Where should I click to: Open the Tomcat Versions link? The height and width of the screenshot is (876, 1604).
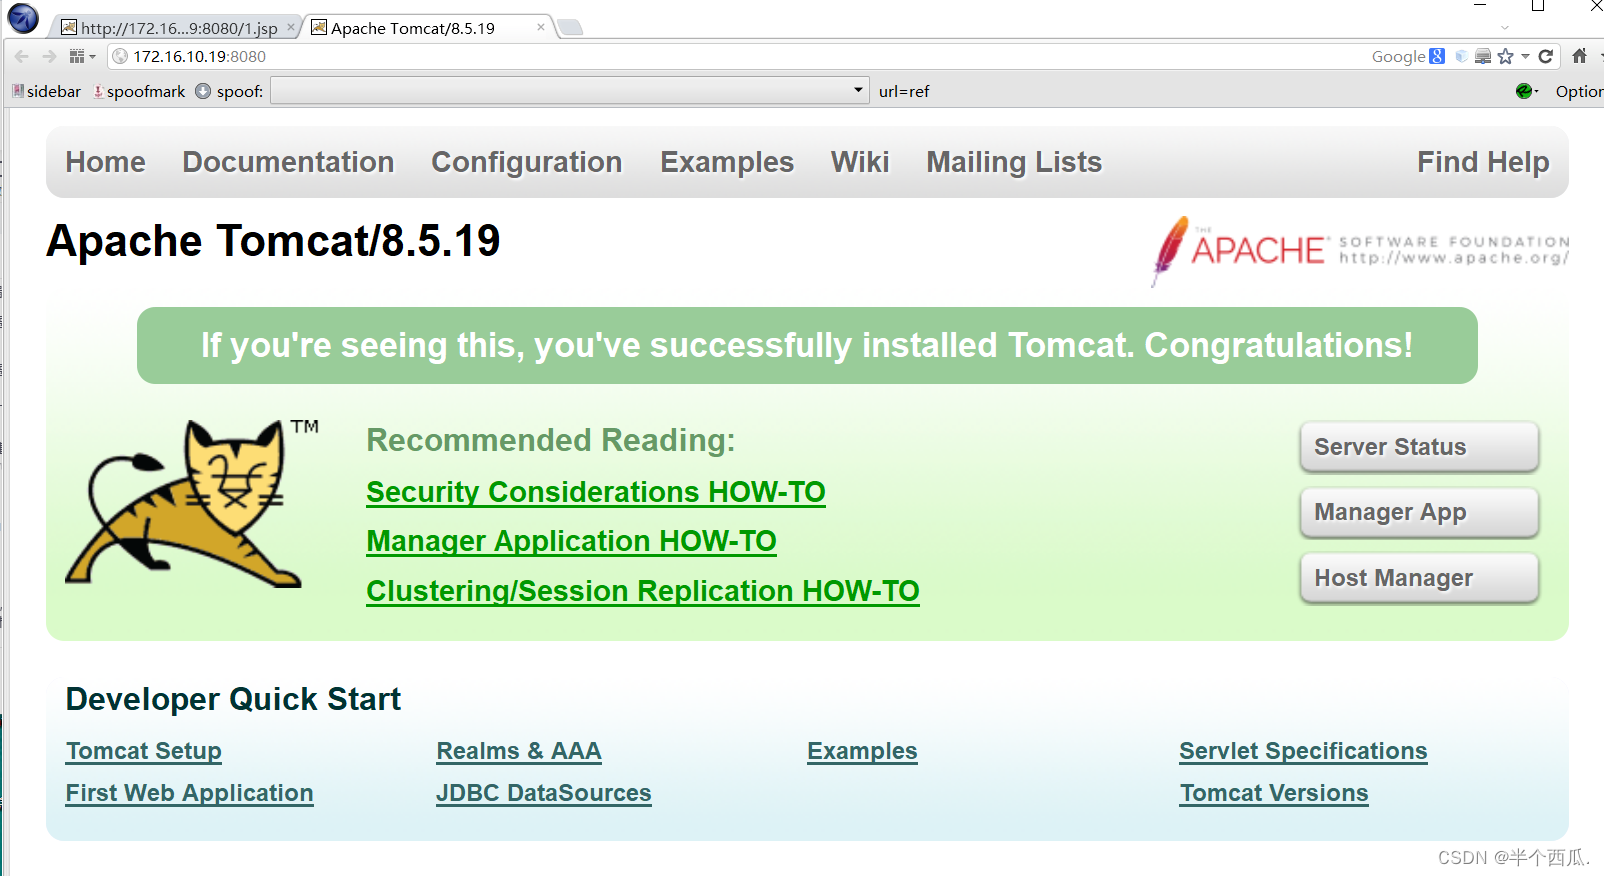(x=1274, y=793)
